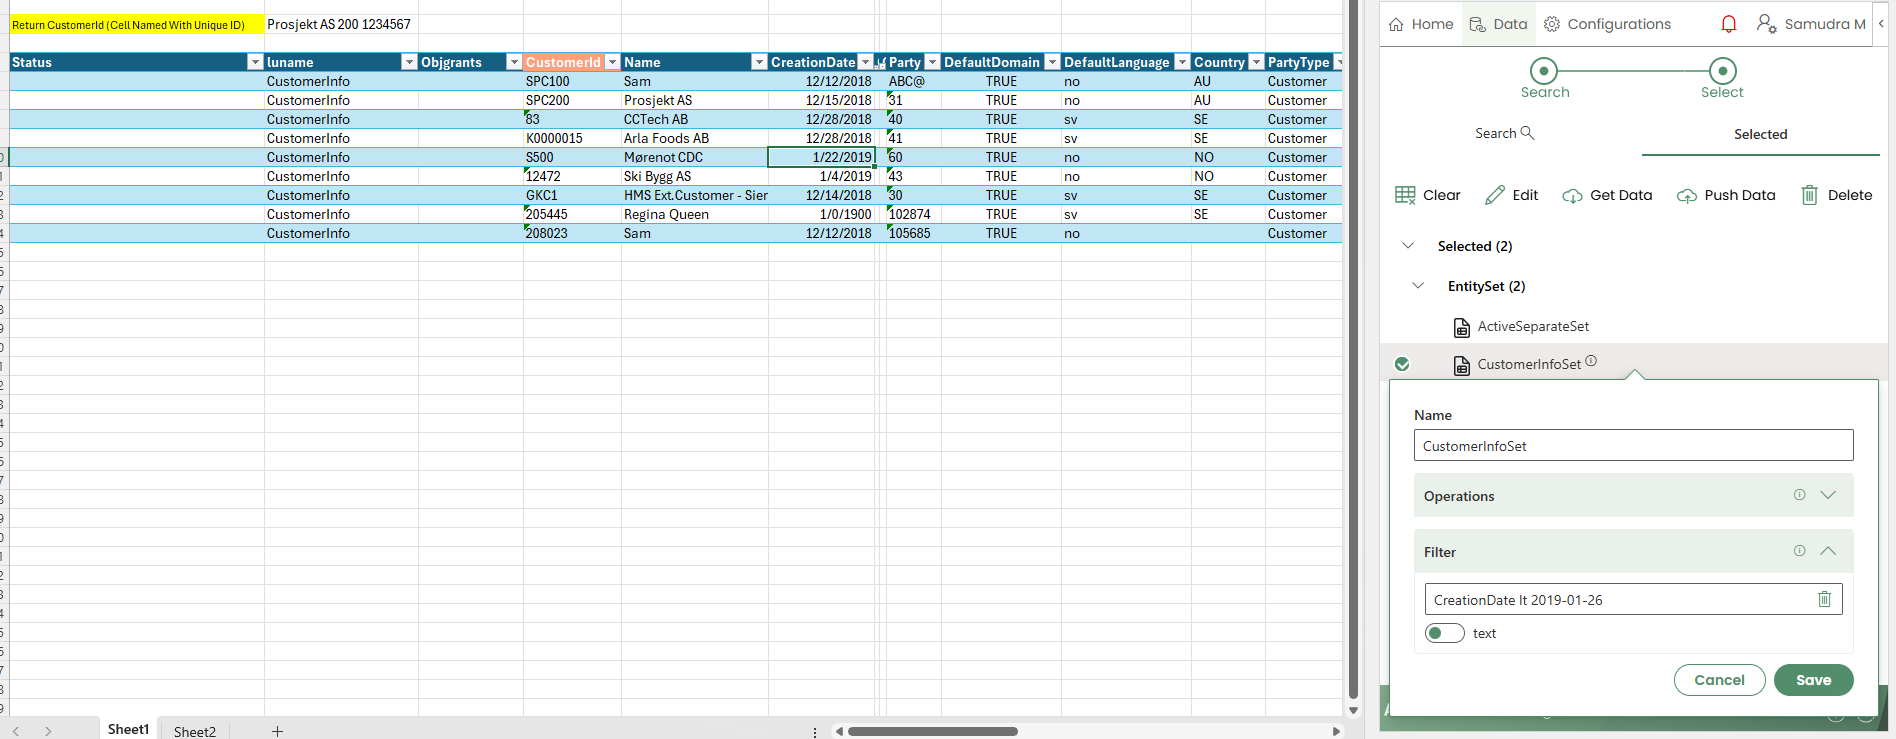Open the Configurations menu tab
The width and height of the screenshot is (1896, 739).
(1607, 24)
